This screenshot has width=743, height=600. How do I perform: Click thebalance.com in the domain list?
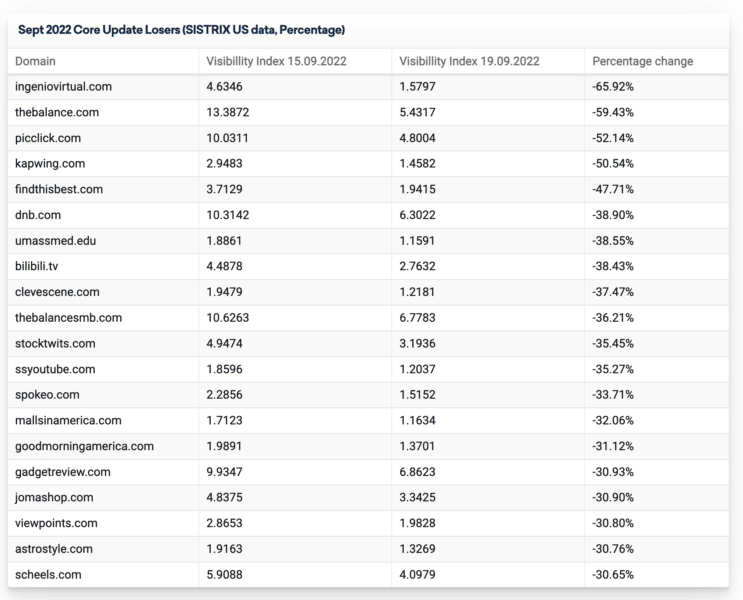pos(57,112)
